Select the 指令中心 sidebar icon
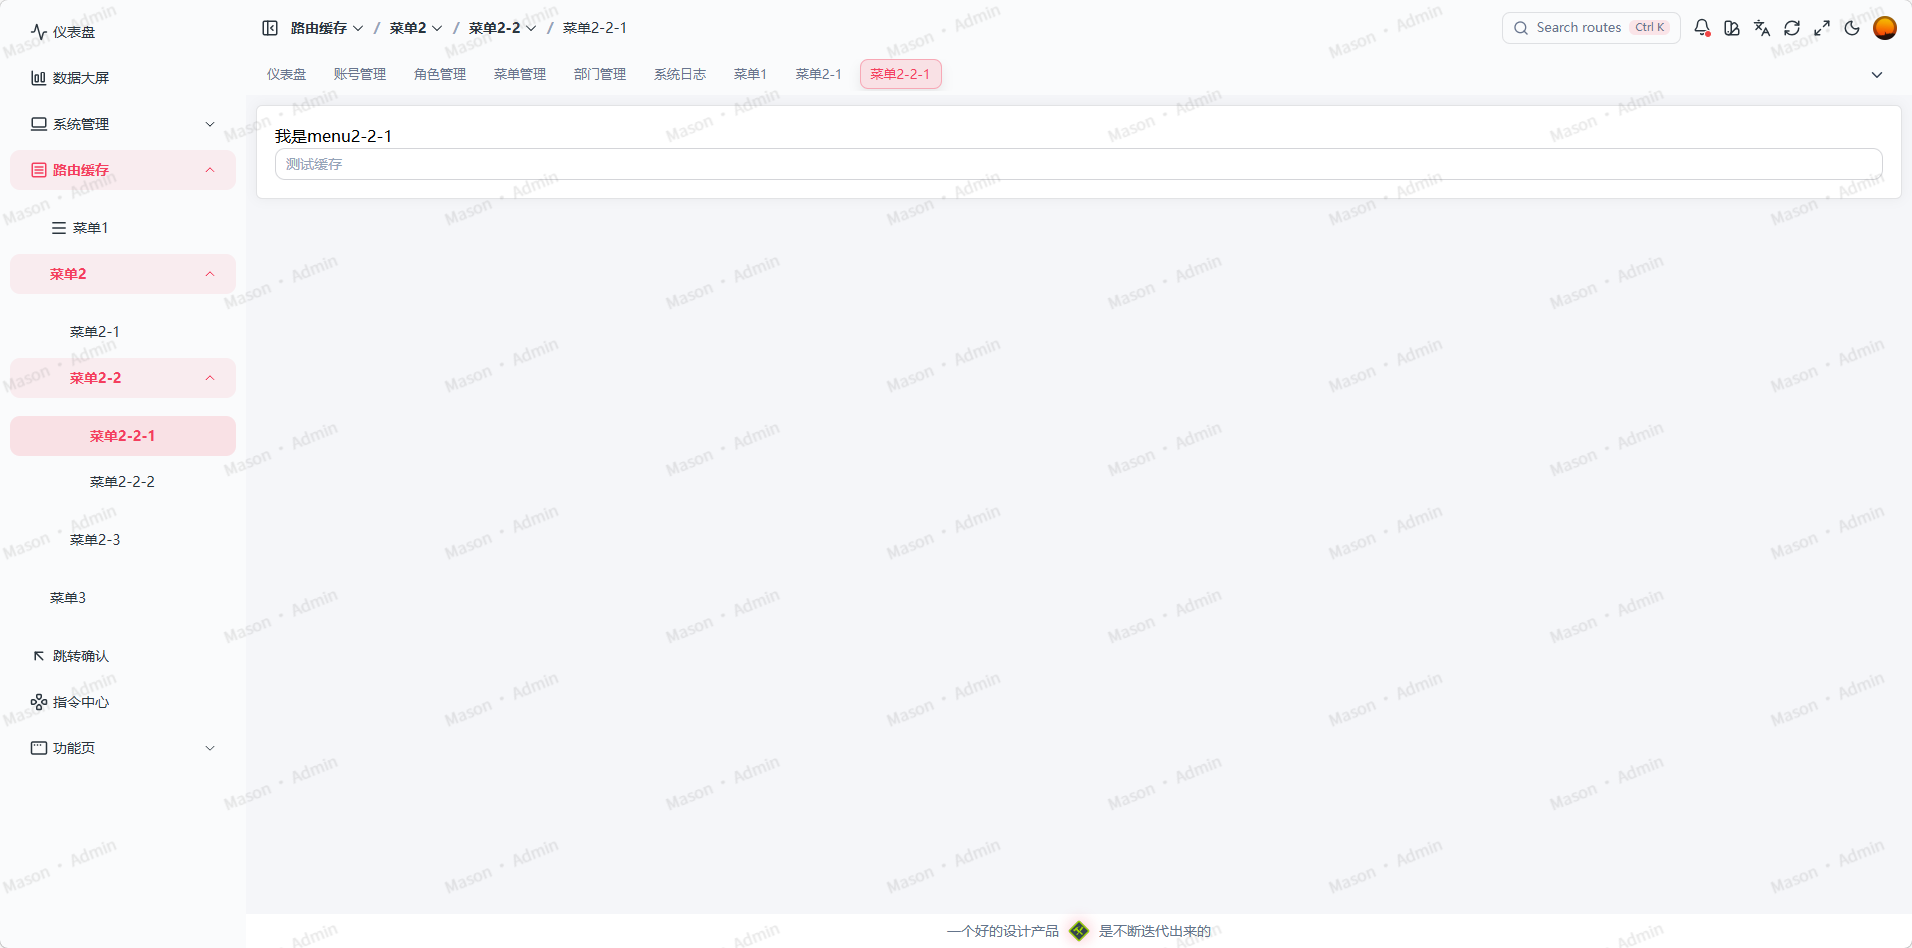 click(38, 701)
